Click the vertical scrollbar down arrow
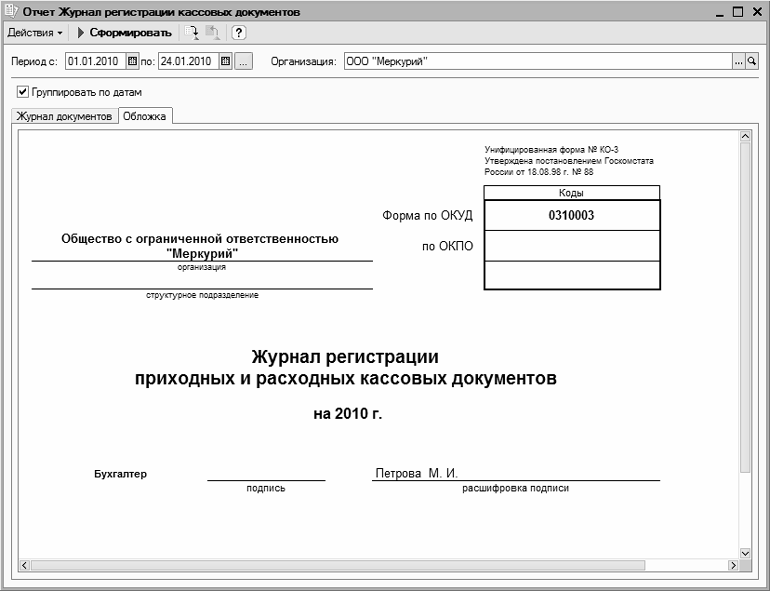This screenshot has width=770, height=591. point(744,552)
